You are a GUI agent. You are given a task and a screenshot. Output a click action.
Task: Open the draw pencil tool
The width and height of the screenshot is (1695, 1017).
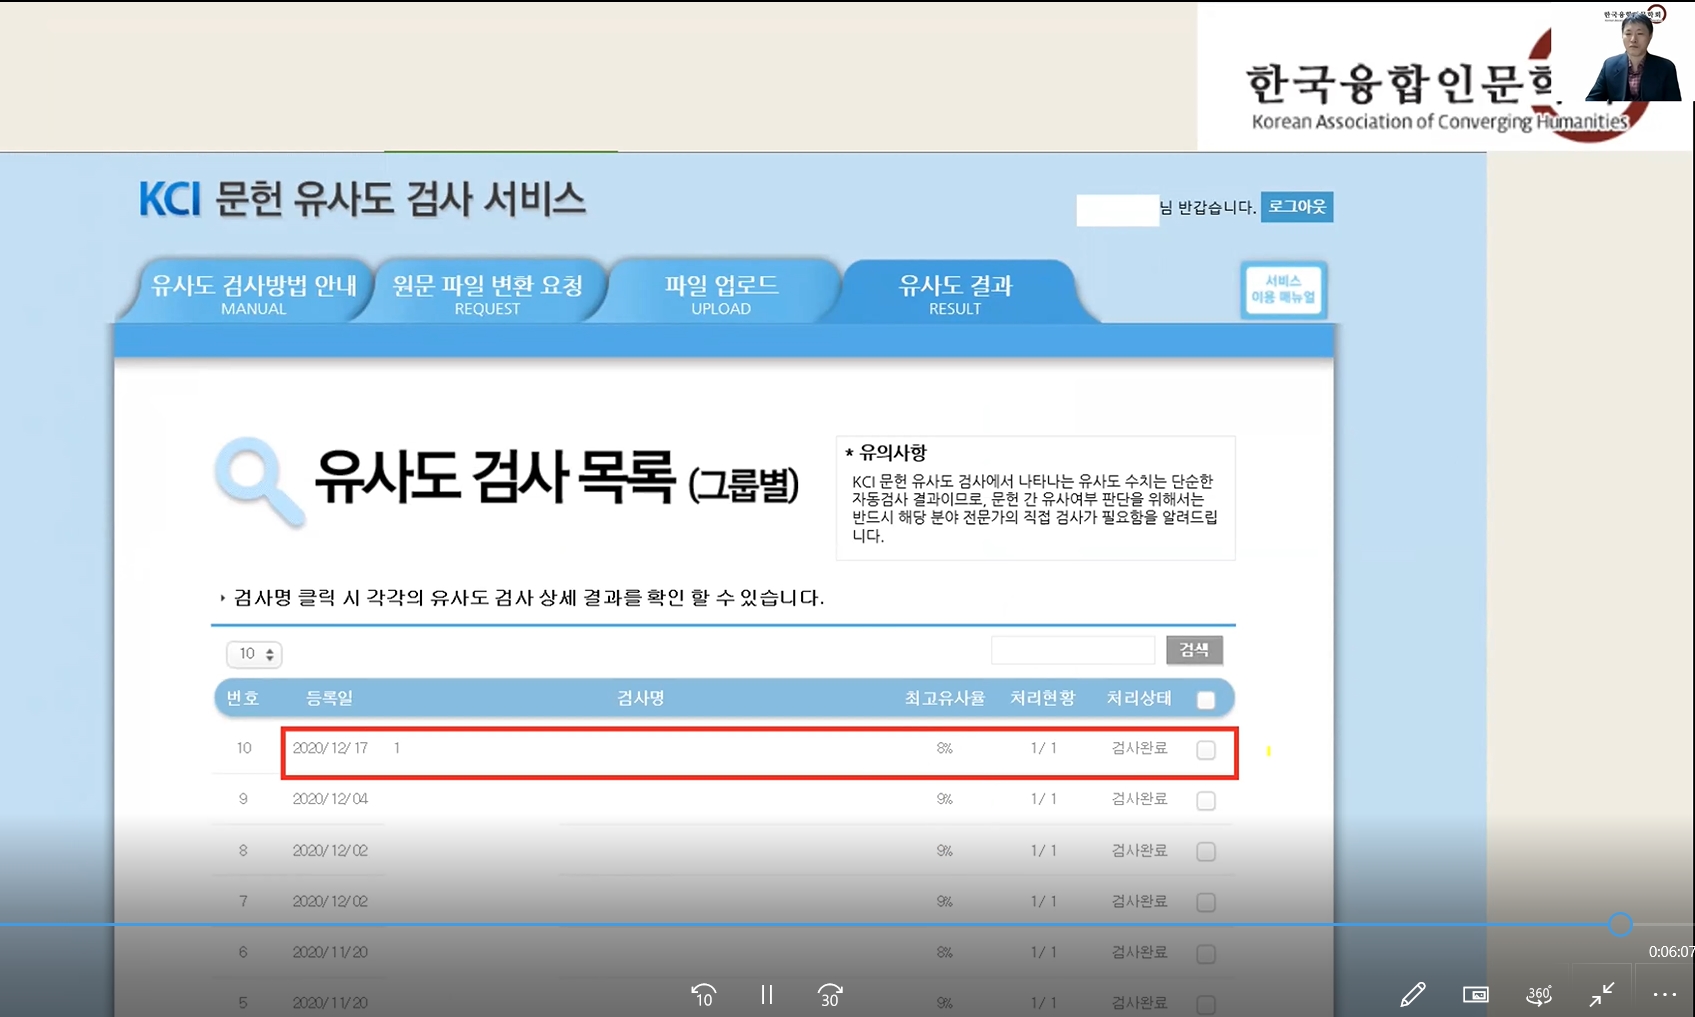pos(1412,994)
